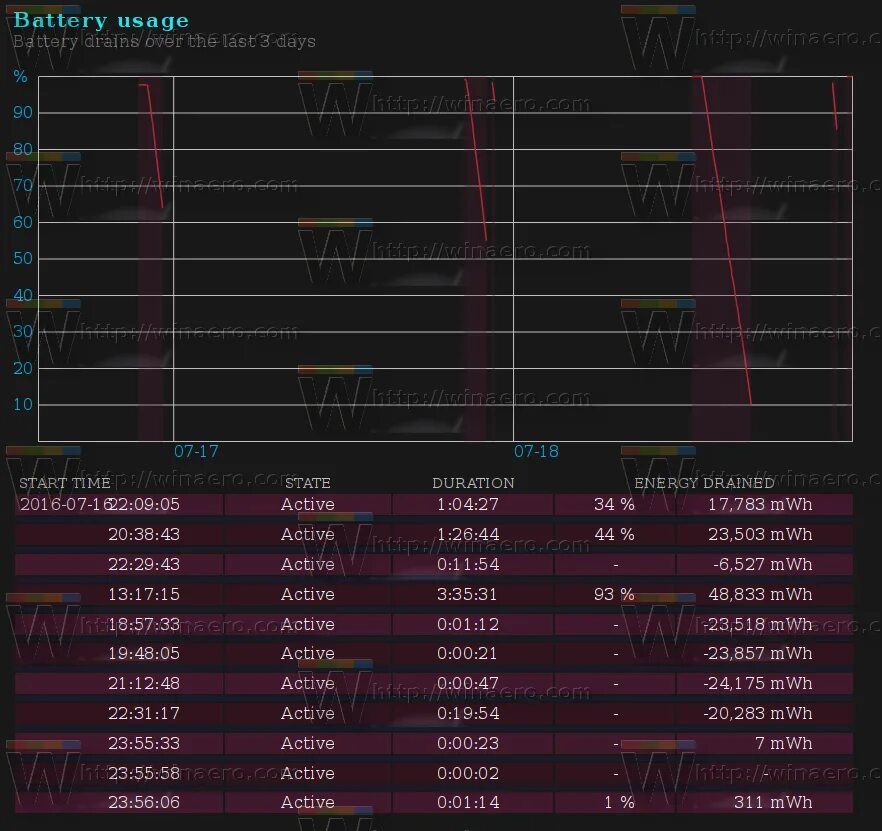Select duration 0:01:12
The height and width of the screenshot is (831, 882).
coord(468,624)
